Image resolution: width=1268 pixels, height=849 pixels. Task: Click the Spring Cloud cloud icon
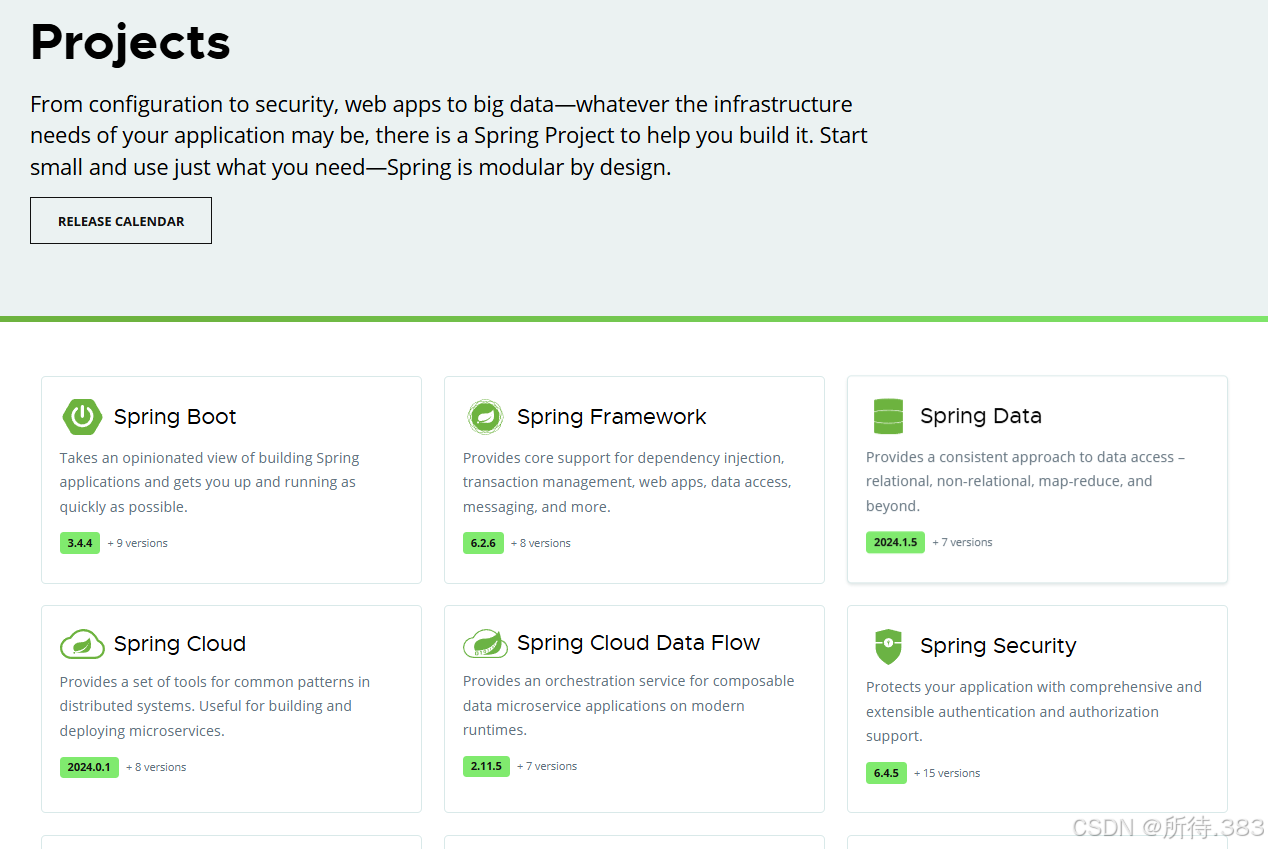pos(82,644)
